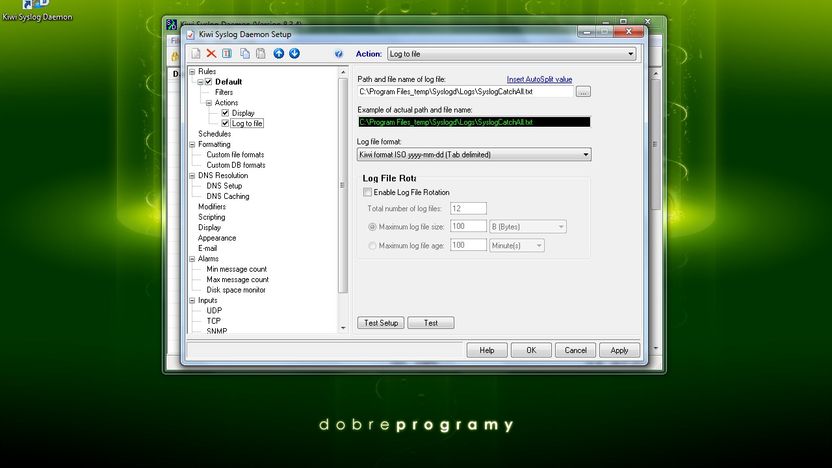Click the tree scrollbar up arrow
Screen dimensions: 832x468
click(x=343, y=72)
